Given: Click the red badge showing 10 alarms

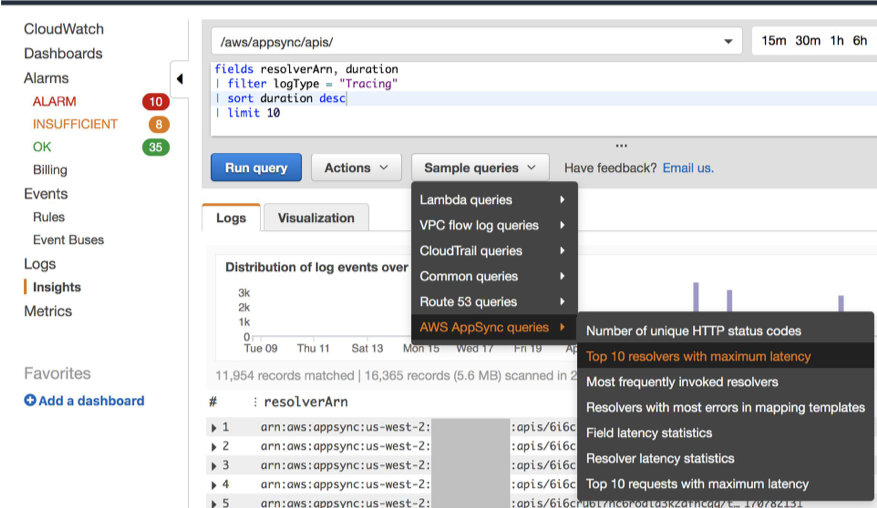Looking at the screenshot, I should coord(155,101).
